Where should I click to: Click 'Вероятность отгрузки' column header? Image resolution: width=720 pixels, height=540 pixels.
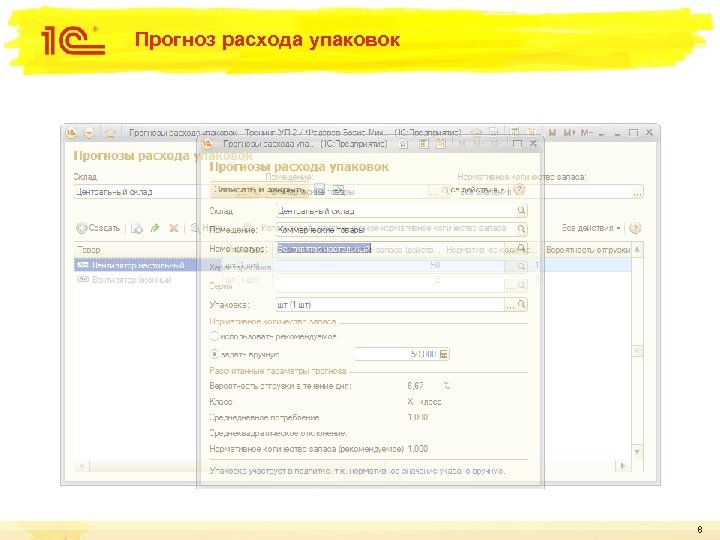point(587,249)
